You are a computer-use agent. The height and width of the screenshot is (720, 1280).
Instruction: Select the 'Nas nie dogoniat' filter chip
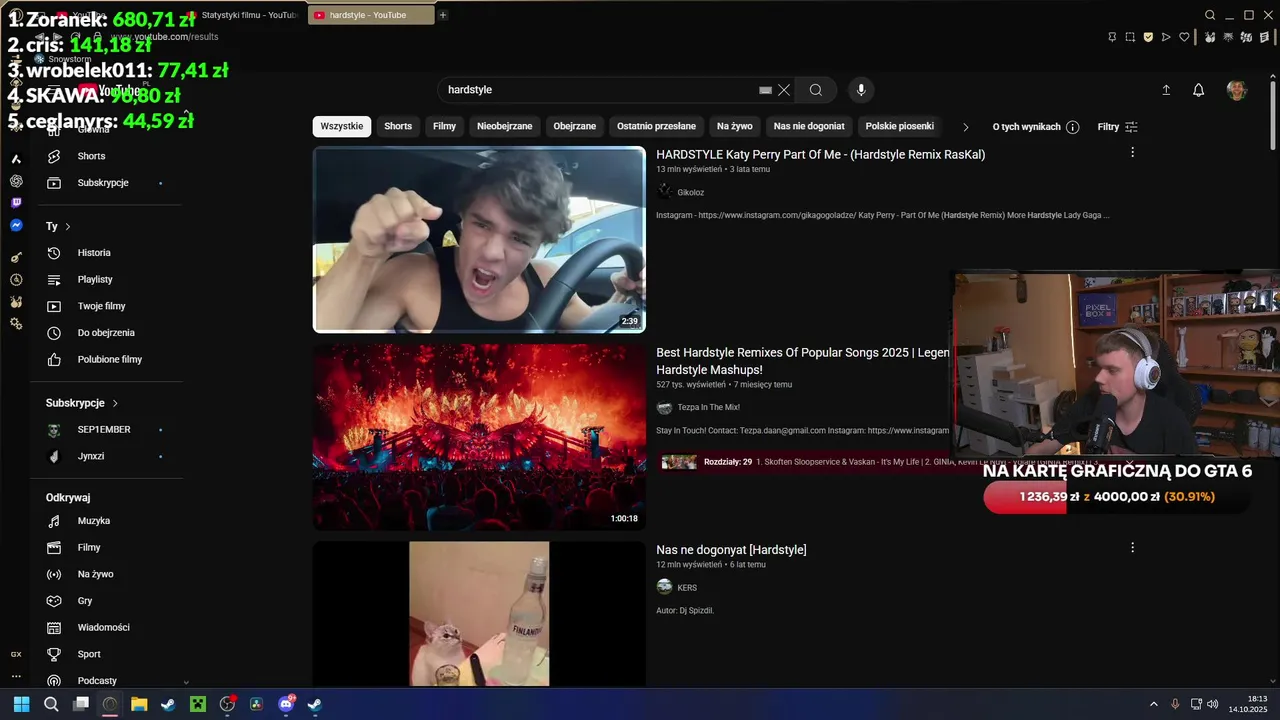coord(809,126)
